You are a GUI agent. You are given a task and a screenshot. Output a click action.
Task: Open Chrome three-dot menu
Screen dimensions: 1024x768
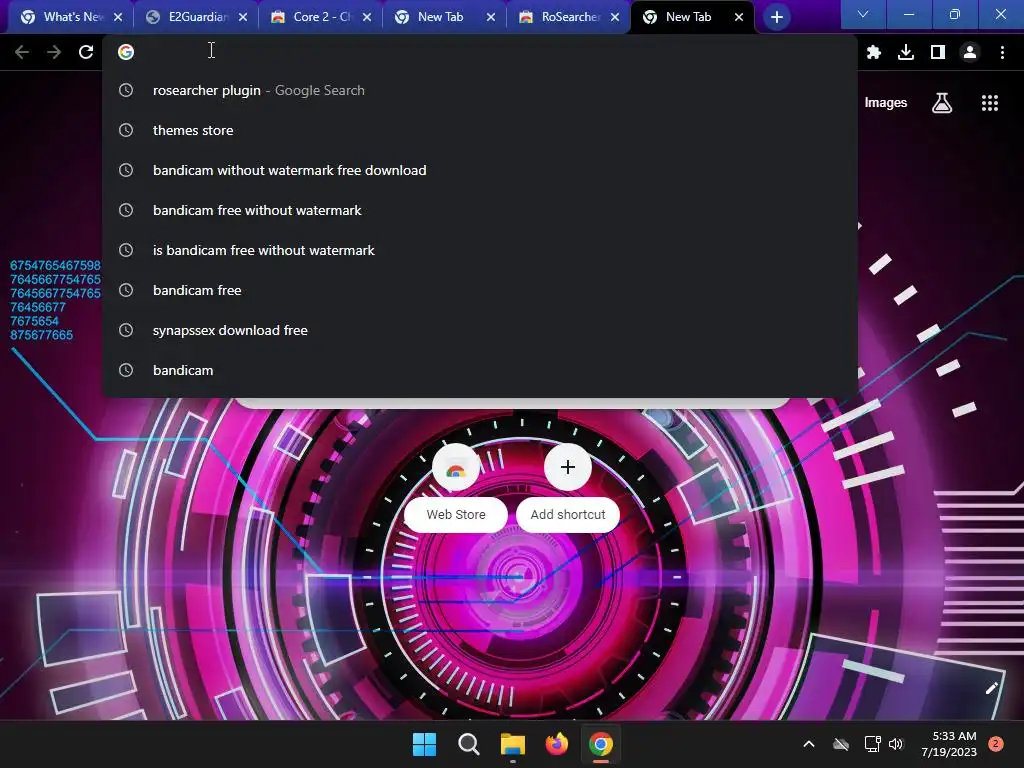(x=1002, y=52)
